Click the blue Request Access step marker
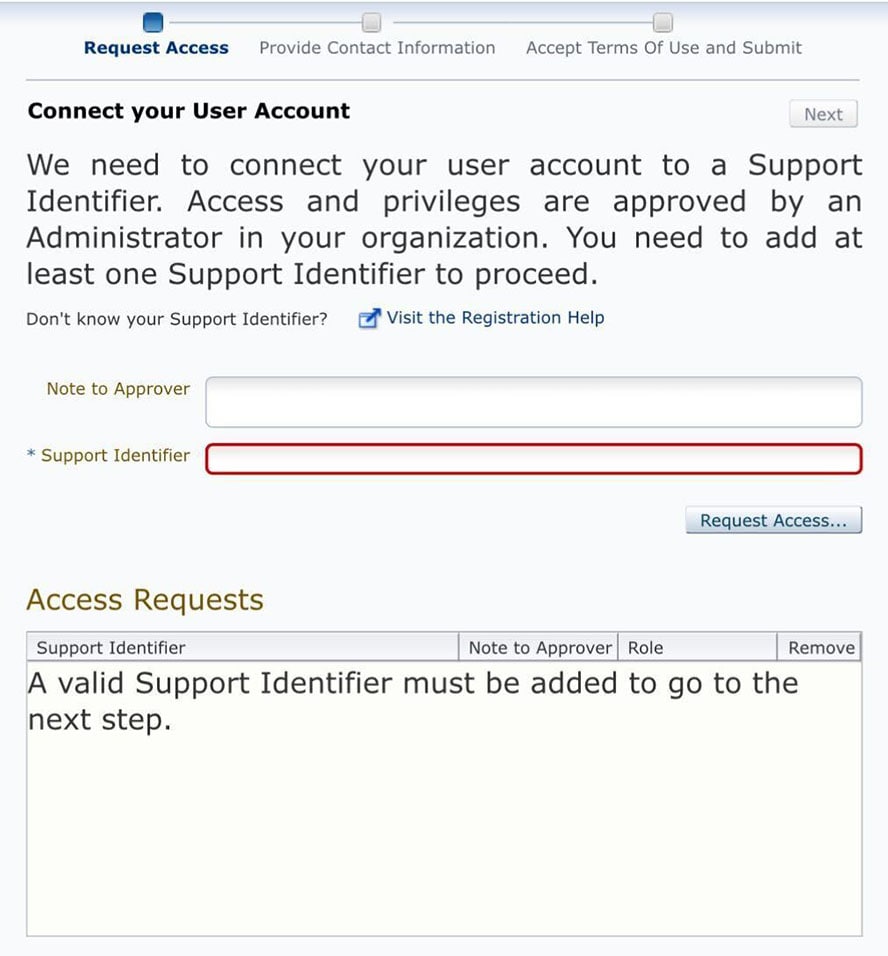The width and height of the screenshot is (888, 956). [153, 21]
